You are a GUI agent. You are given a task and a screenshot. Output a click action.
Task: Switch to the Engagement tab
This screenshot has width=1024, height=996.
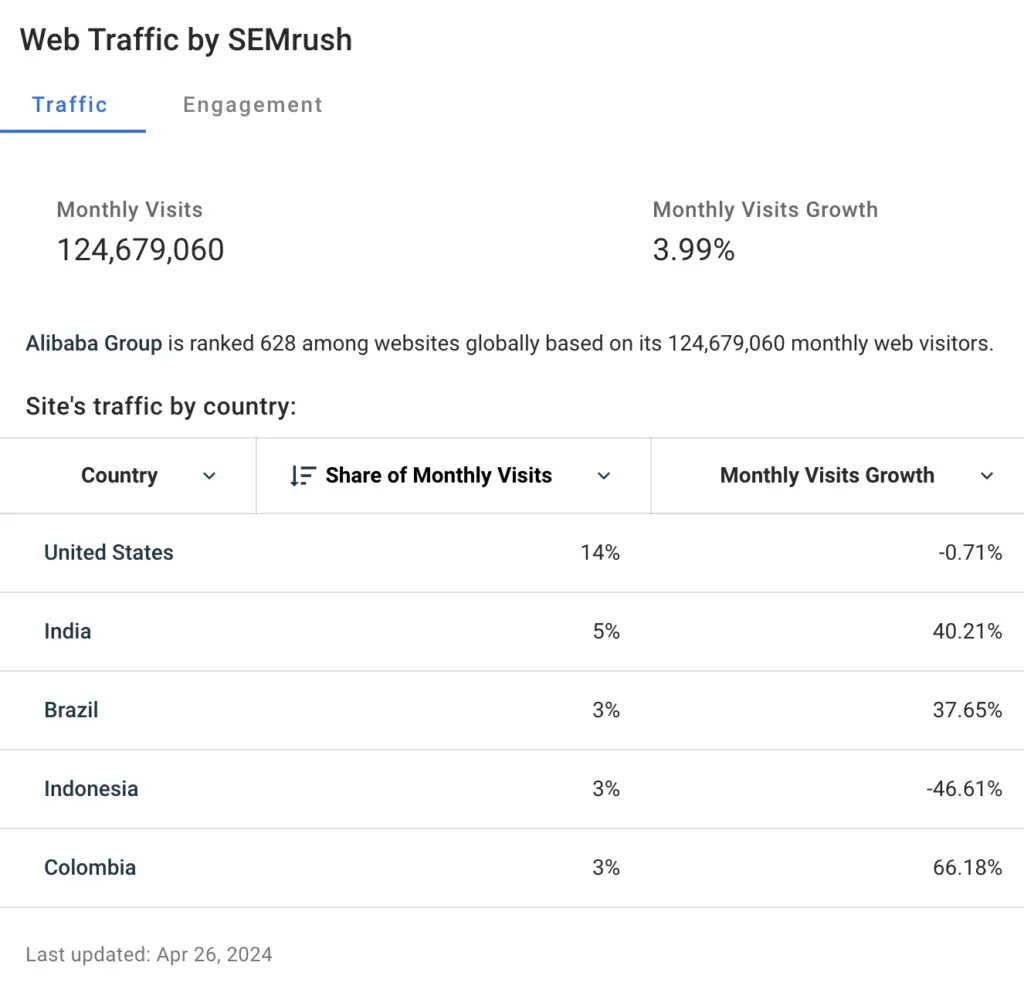pos(252,105)
